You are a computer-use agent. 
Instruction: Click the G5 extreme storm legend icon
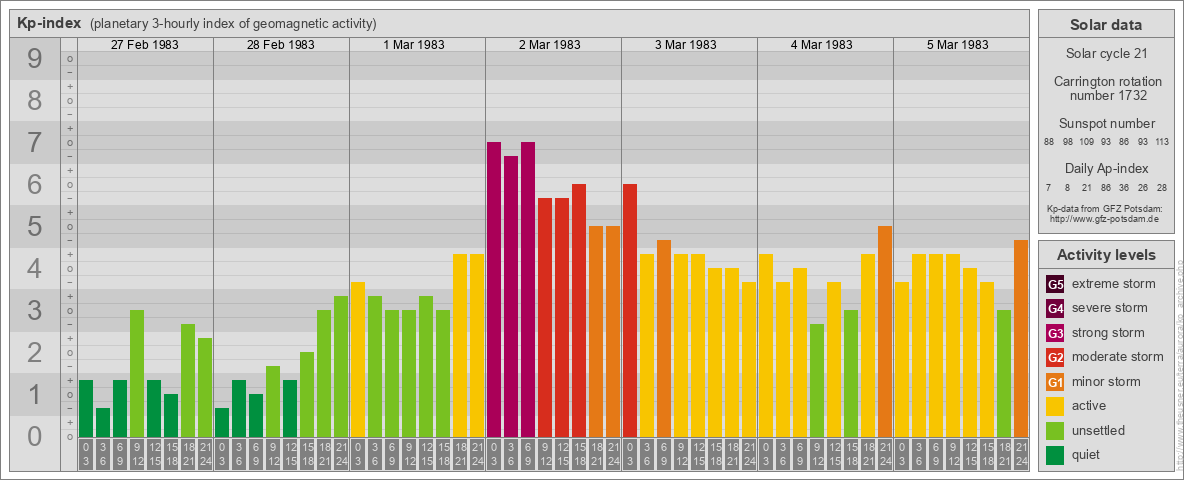(1055, 284)
